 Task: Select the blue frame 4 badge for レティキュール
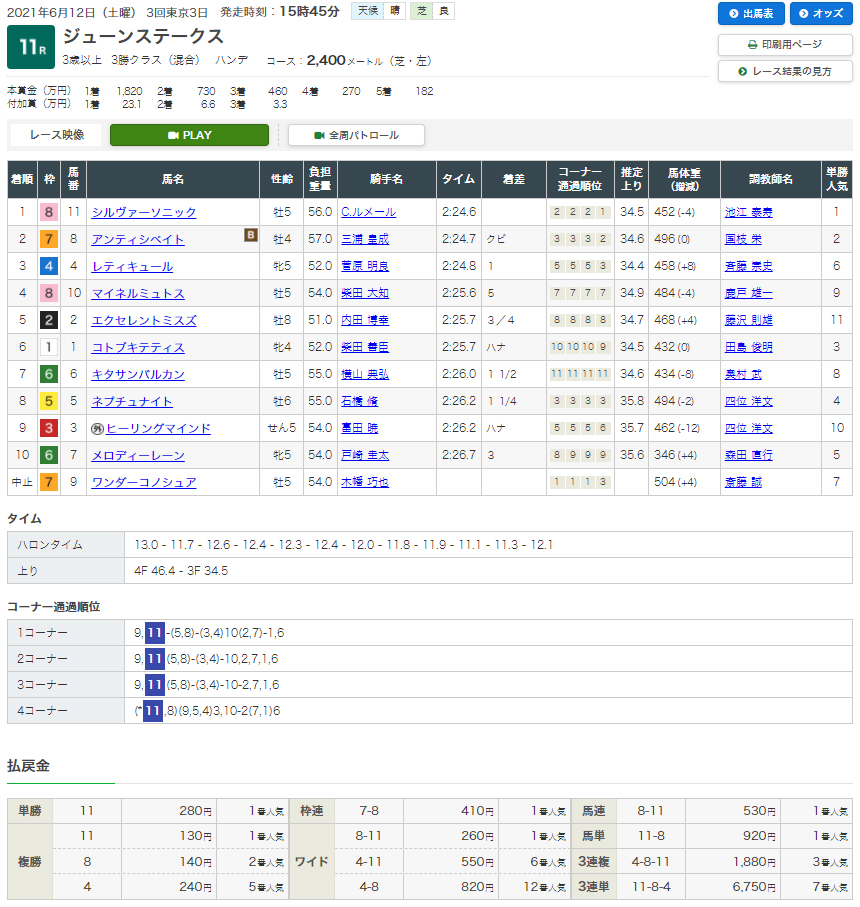[48, 266]
